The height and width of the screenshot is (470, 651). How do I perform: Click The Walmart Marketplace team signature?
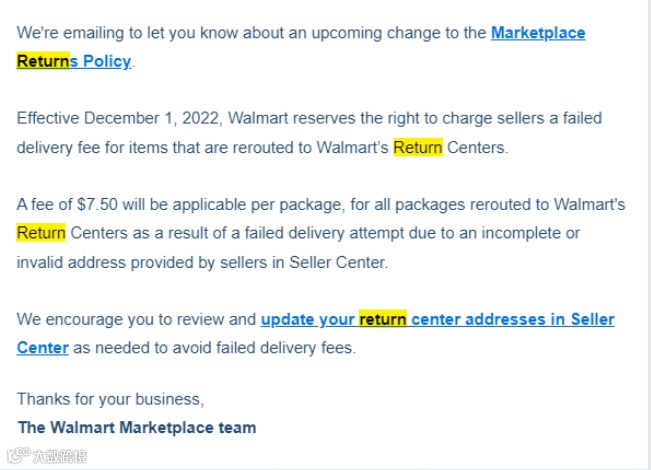click(137, 427)
